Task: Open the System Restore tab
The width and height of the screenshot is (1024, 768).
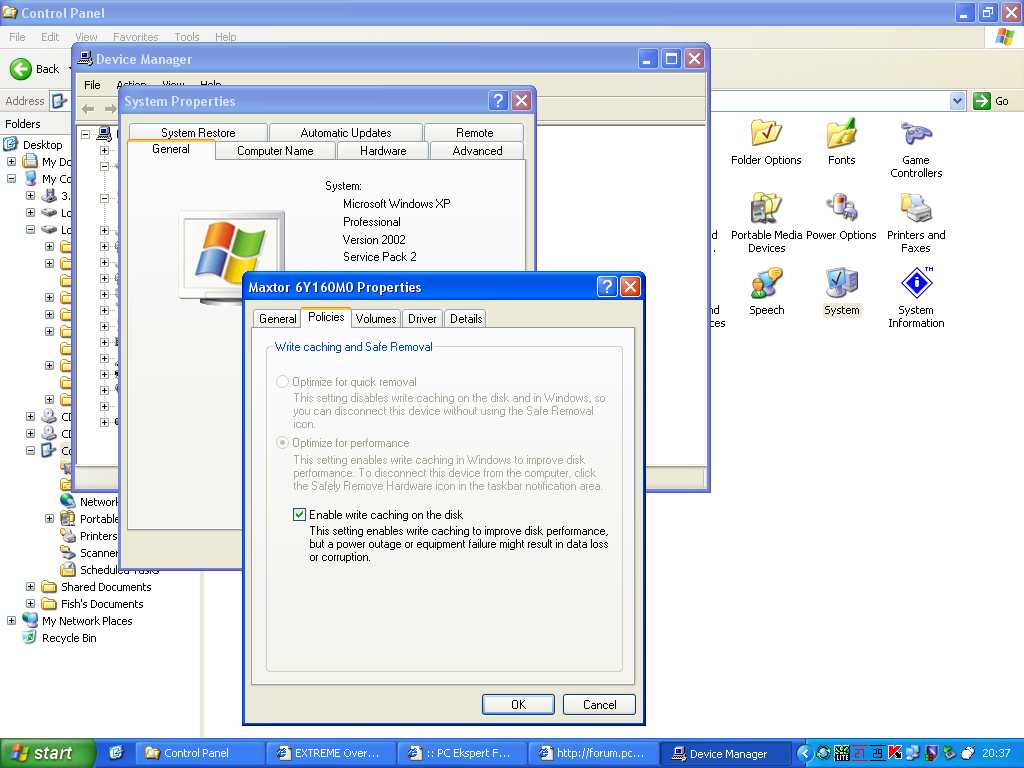Action: click(x=198, y=133)
